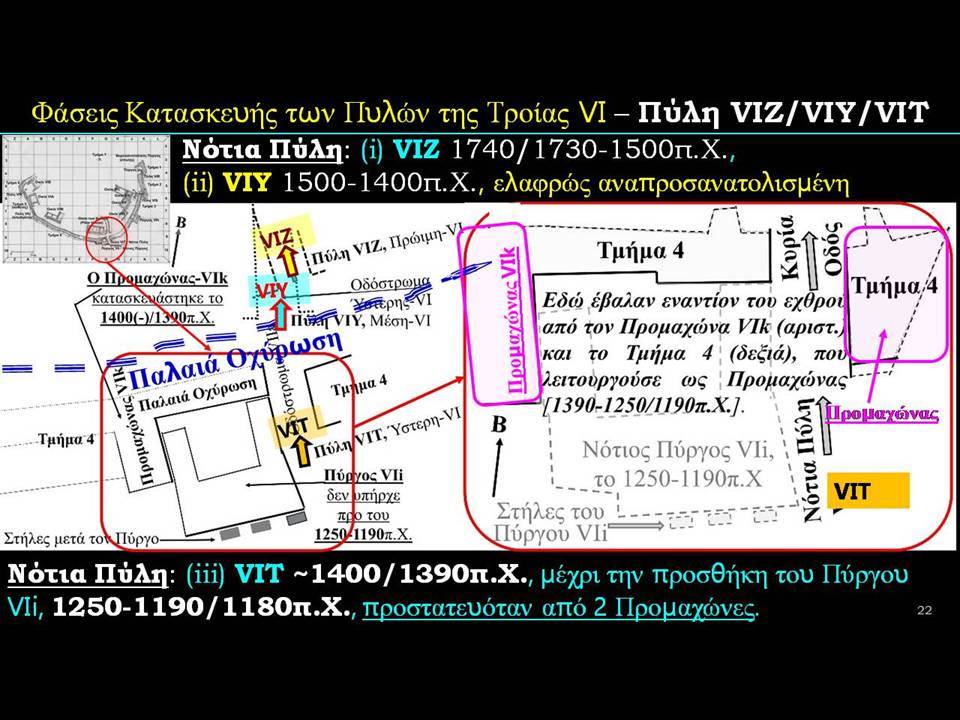Click the magenta Προμαχώνας VIk vertical box

(499, 315)
